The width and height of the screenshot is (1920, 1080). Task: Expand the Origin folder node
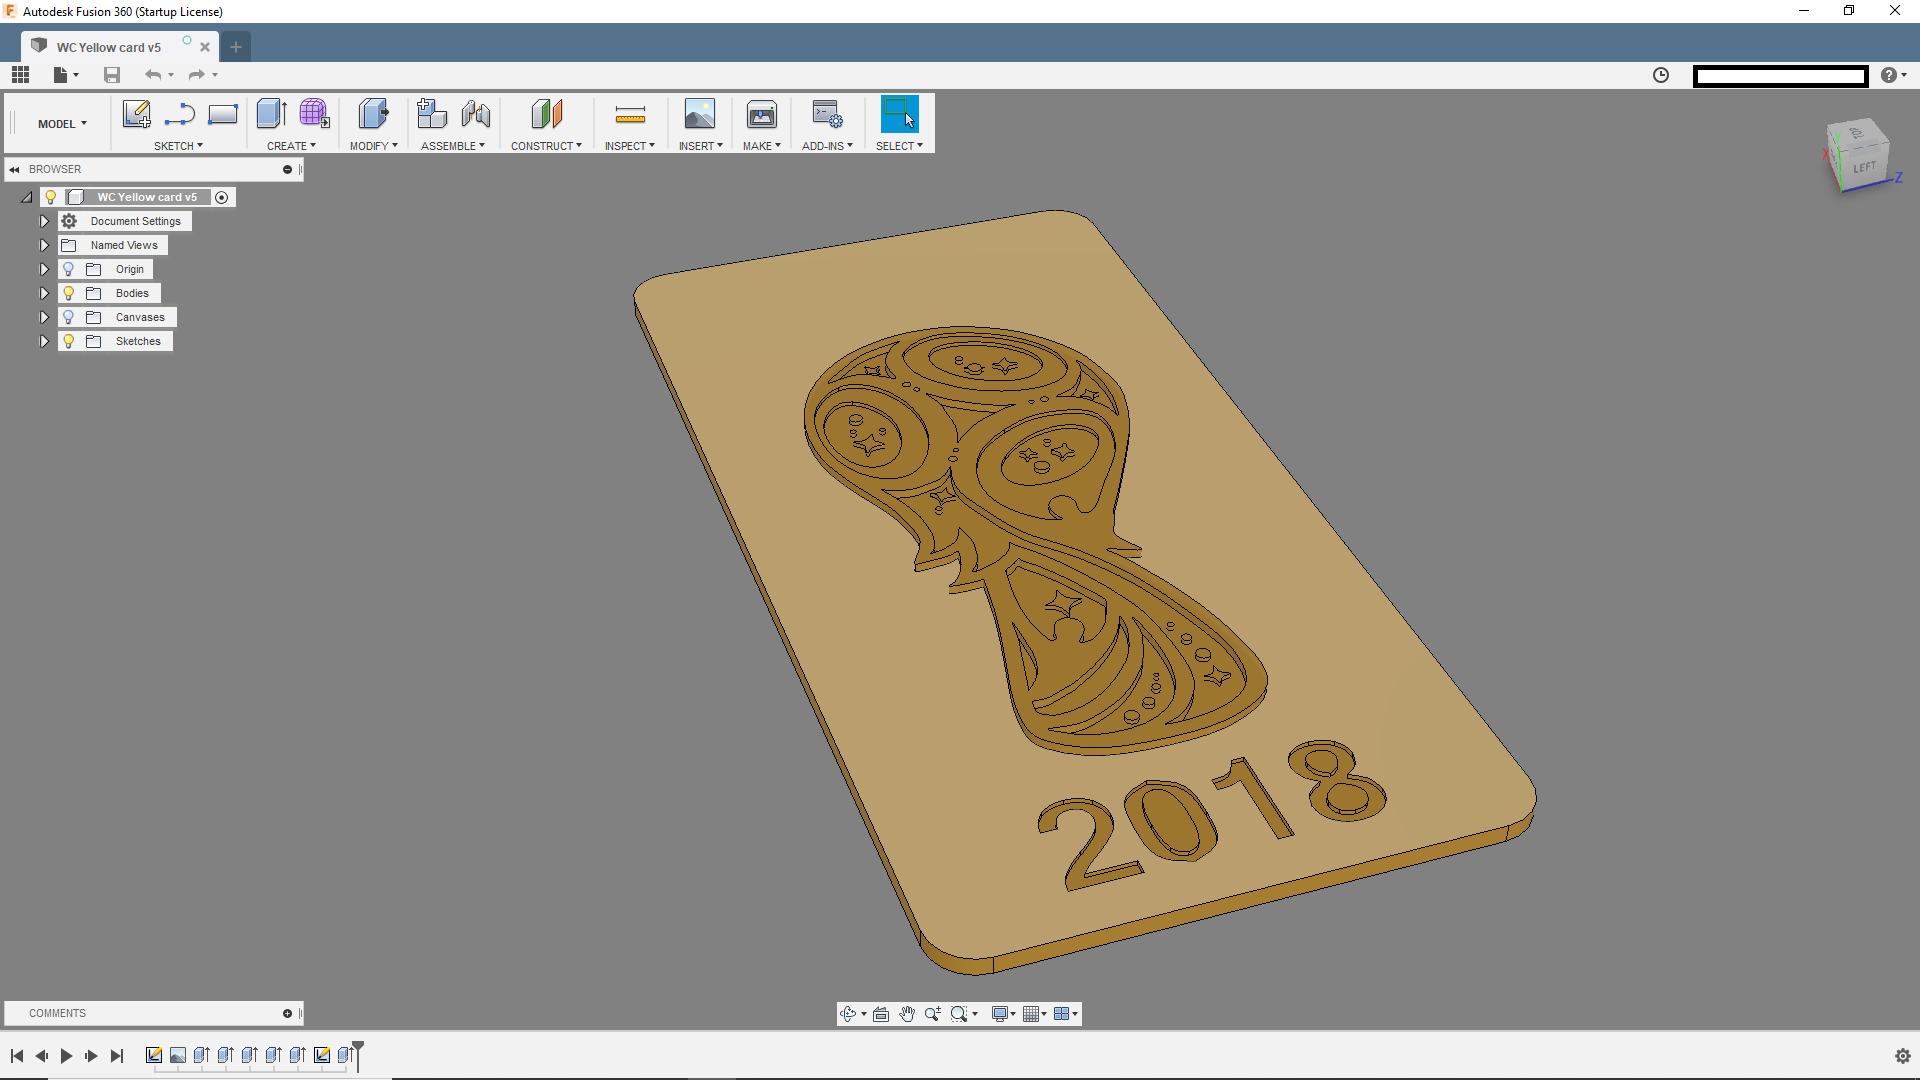tap(44, 269)
